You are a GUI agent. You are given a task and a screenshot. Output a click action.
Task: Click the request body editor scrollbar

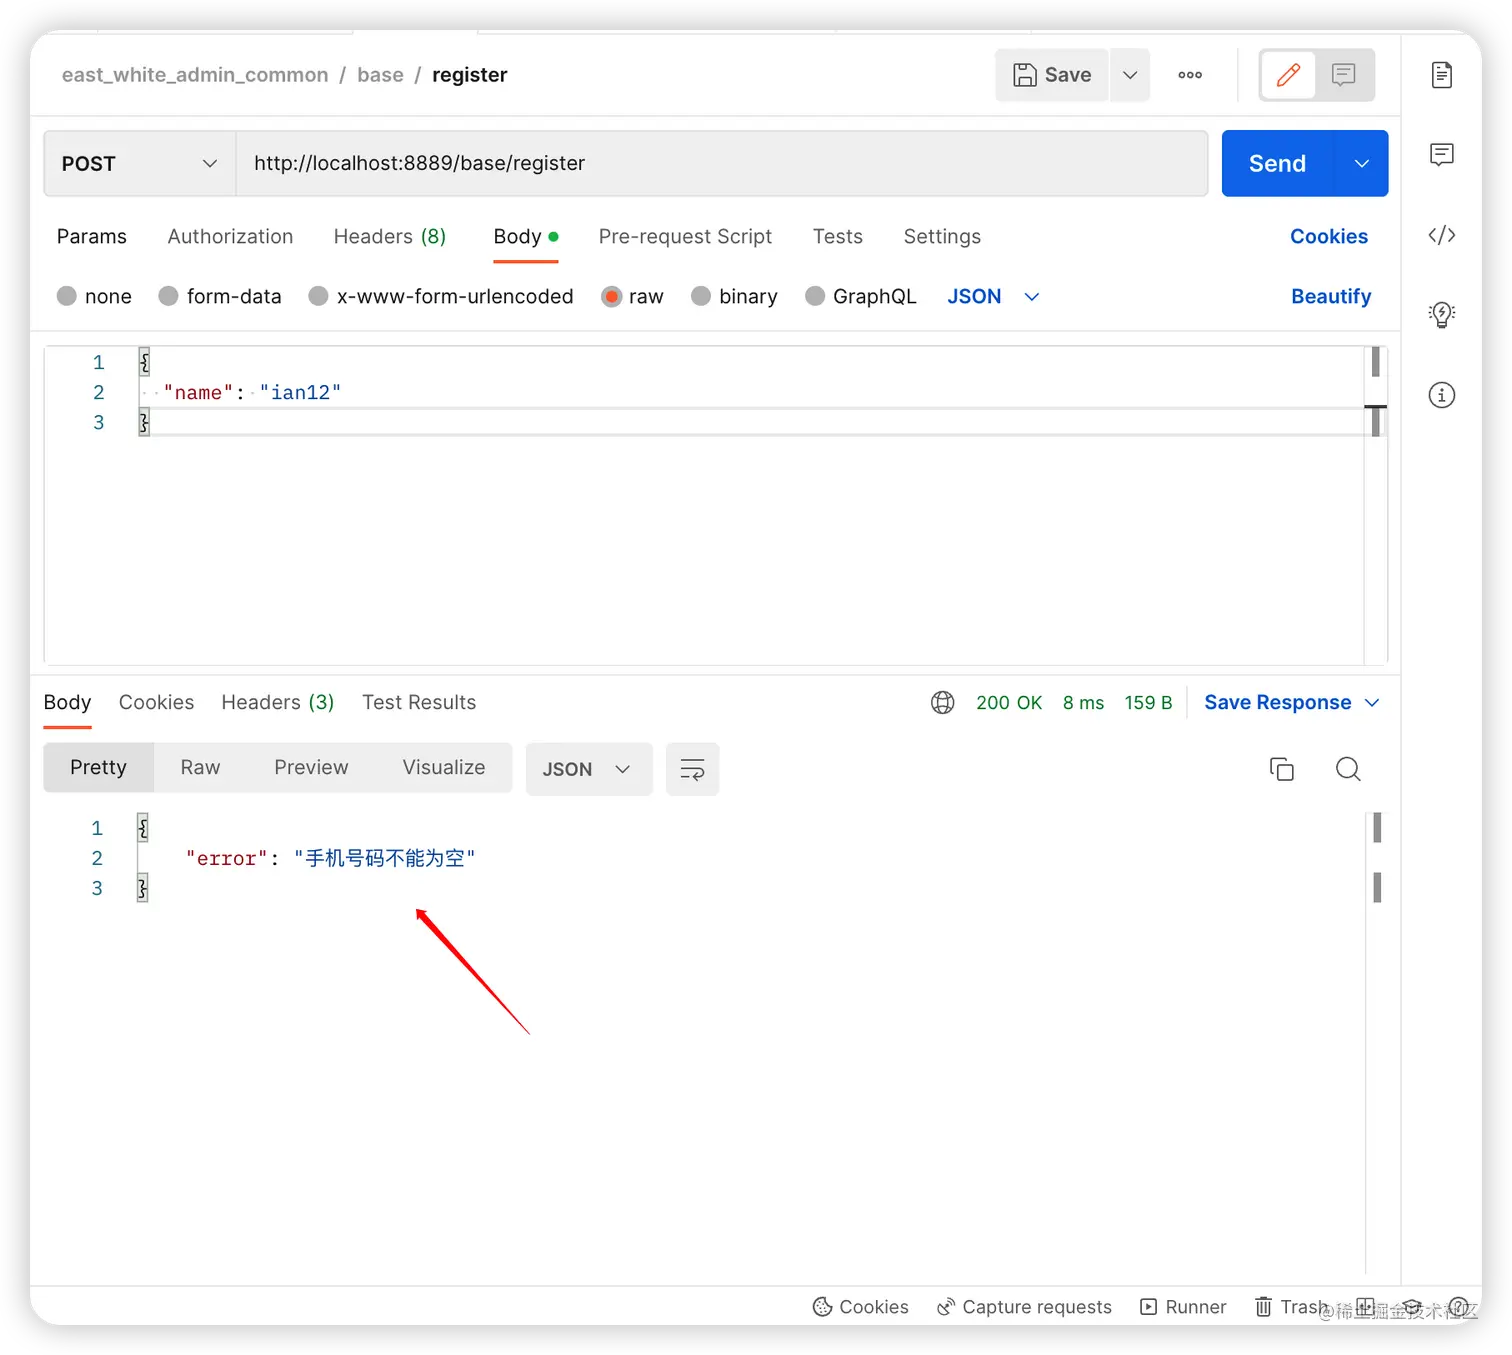pyautogui.click(x=1375, y=505)
